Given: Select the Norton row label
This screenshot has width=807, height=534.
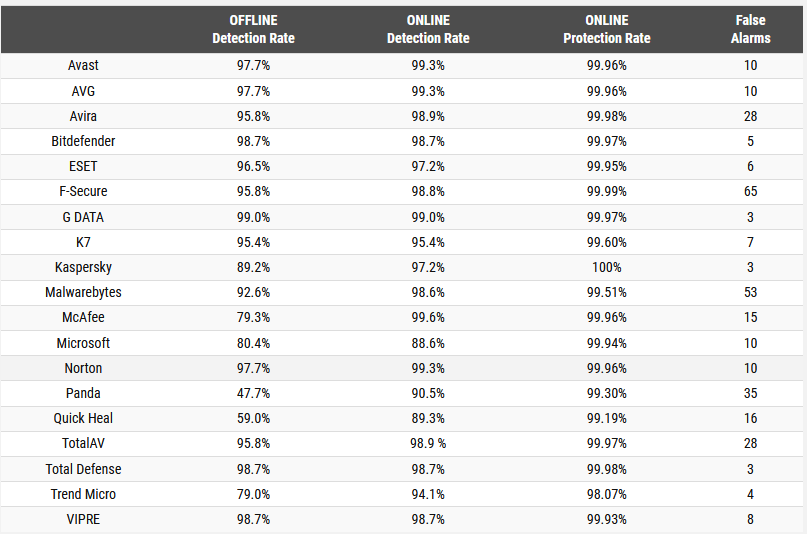Looking at the screenshot, I should 83,368.
